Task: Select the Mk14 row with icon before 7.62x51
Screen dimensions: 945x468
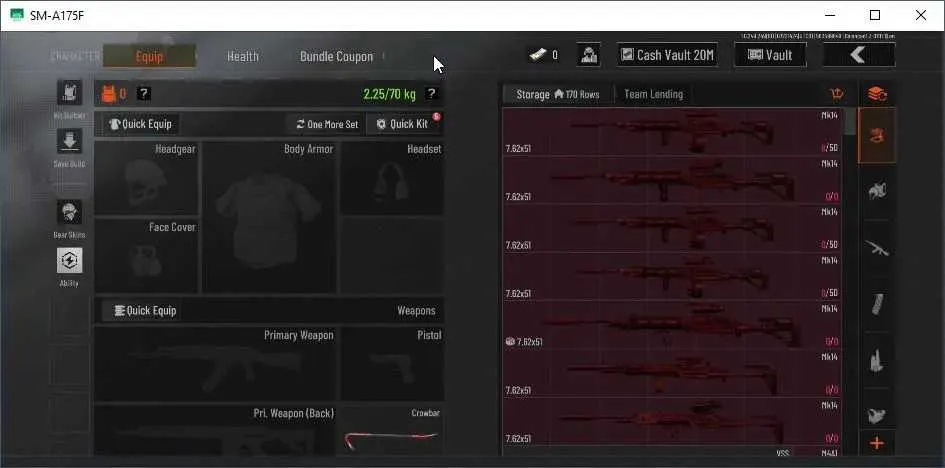Action: pos(672,325)
